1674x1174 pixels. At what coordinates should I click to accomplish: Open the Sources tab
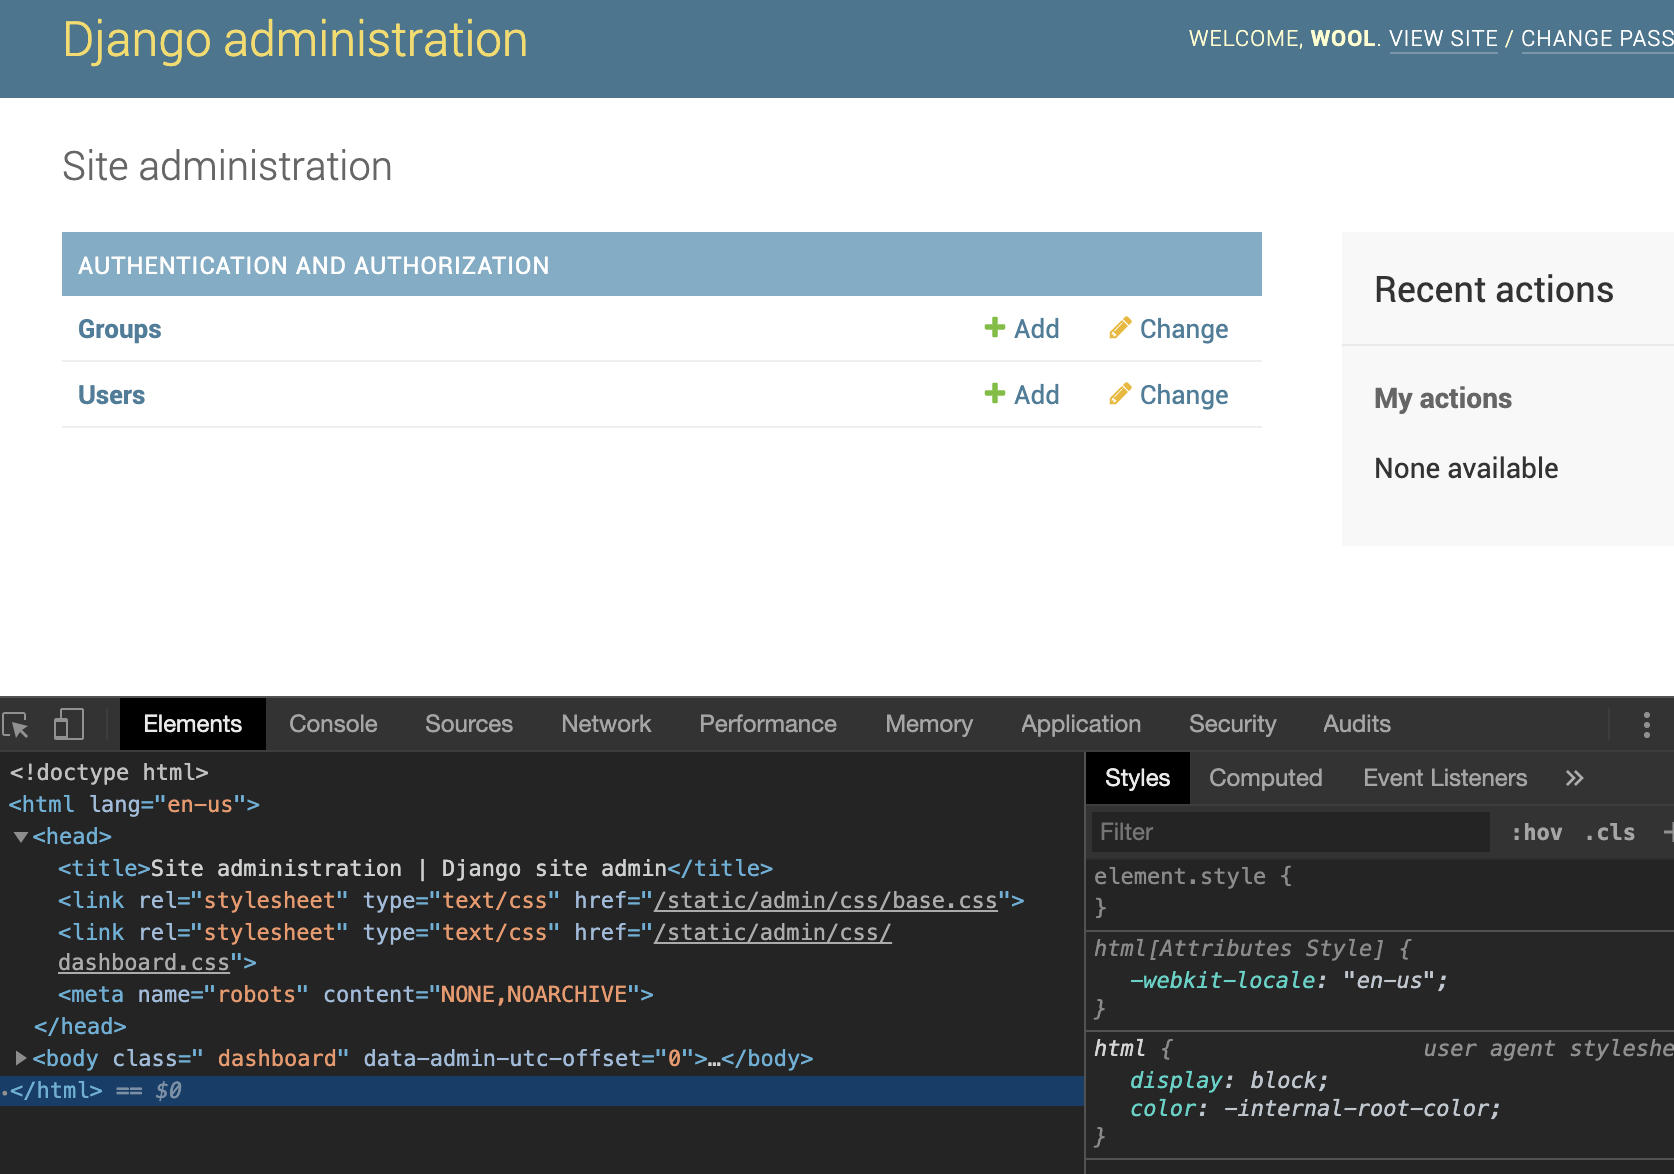(x=469, y=724)
